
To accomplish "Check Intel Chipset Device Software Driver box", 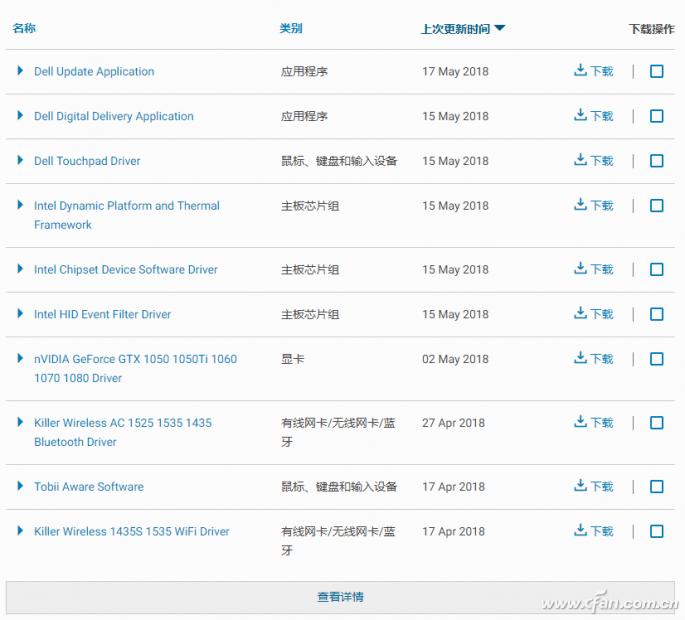I will pos(657,269).
